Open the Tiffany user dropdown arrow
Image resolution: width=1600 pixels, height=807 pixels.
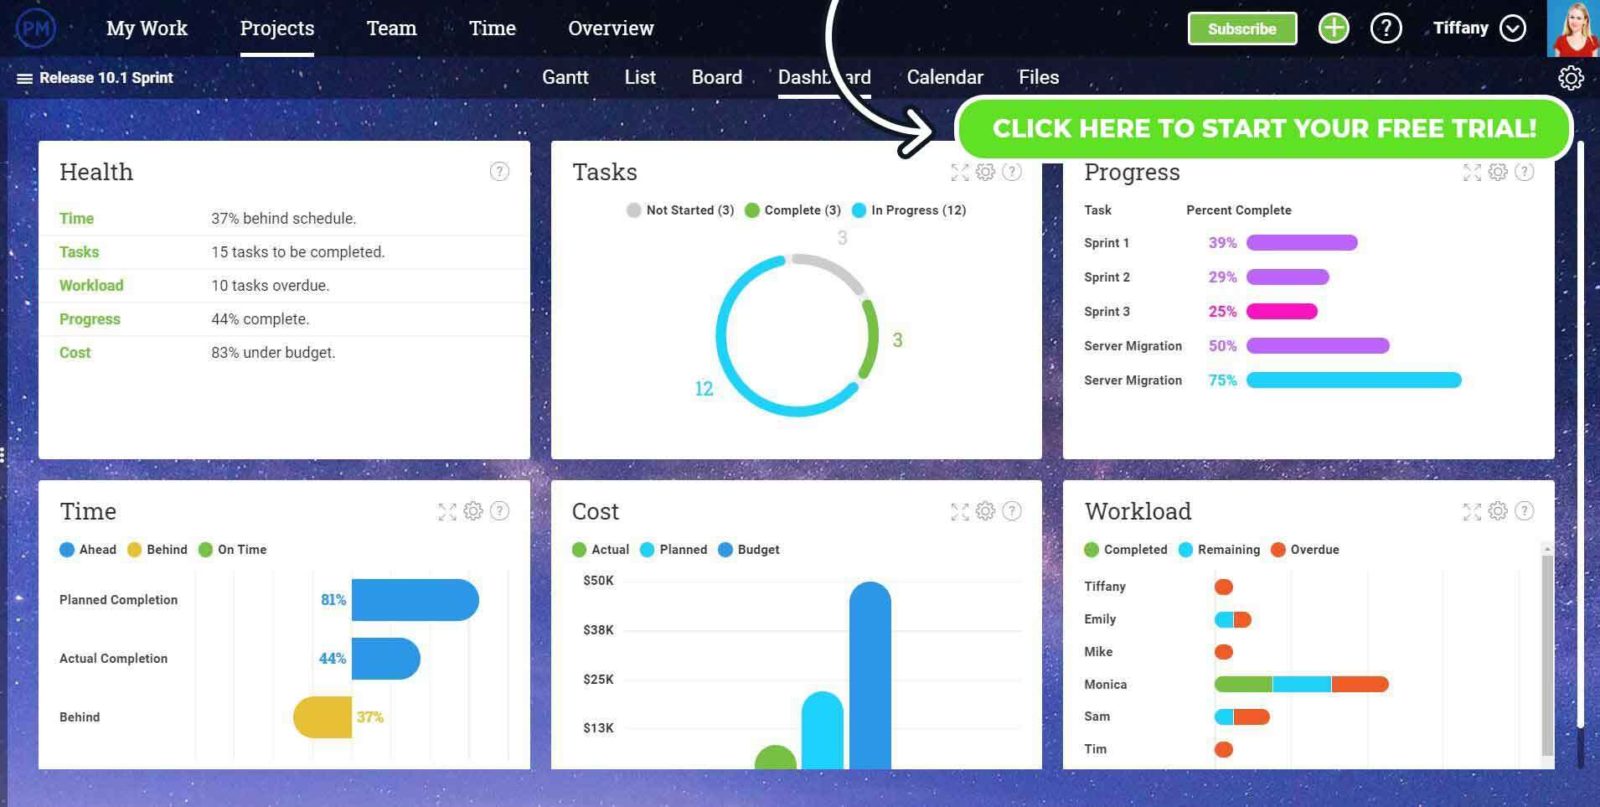(x=1513, y=28)
